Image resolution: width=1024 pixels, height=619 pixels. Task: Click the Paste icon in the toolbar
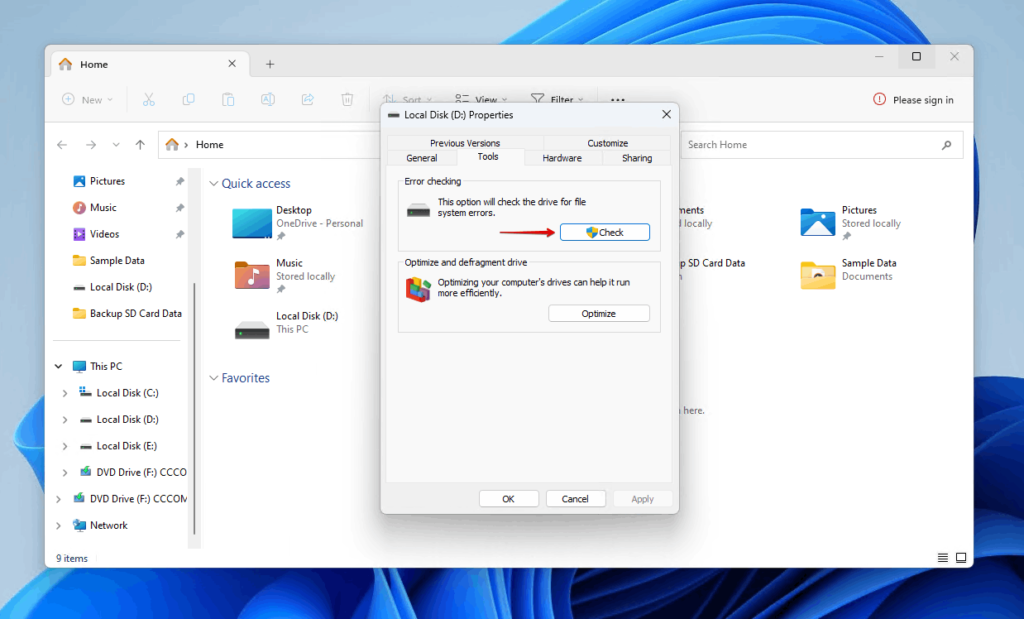pos(228,99)
